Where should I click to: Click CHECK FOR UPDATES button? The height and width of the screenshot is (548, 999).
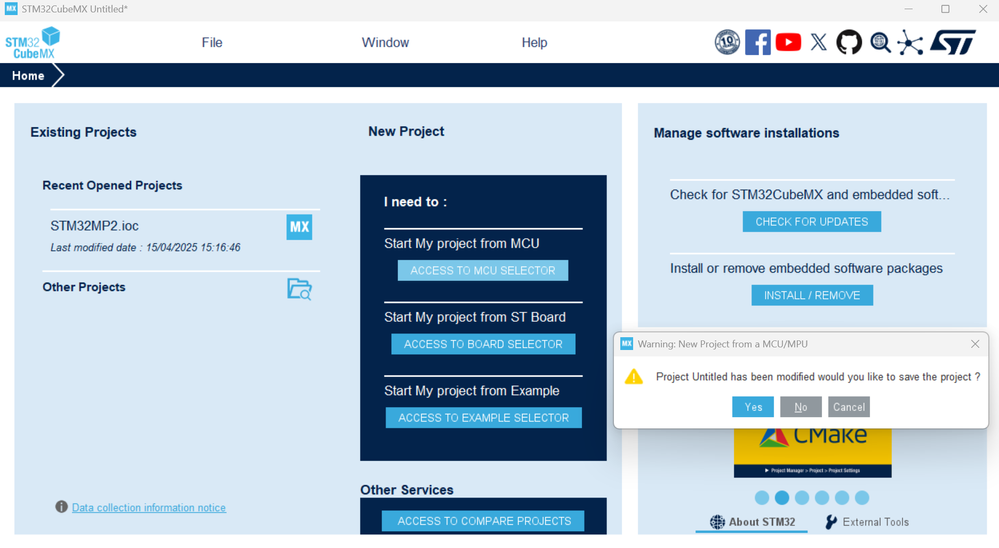[x=812, y=222]
